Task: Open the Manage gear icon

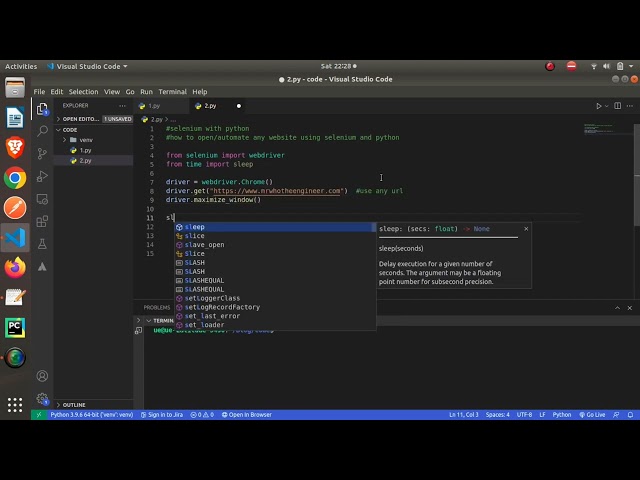Action: click(x=42, y=398)
